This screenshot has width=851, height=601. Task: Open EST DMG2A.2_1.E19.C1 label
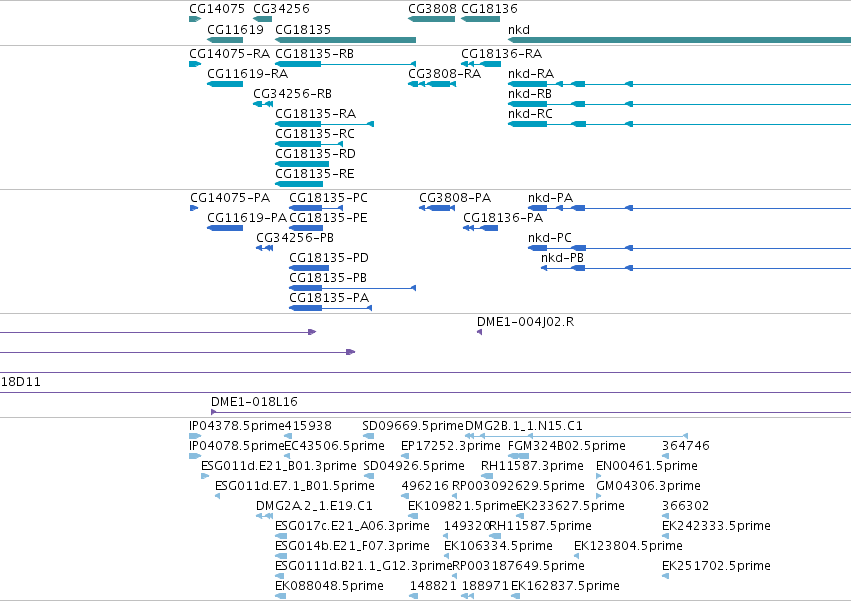tap(314, 507)
